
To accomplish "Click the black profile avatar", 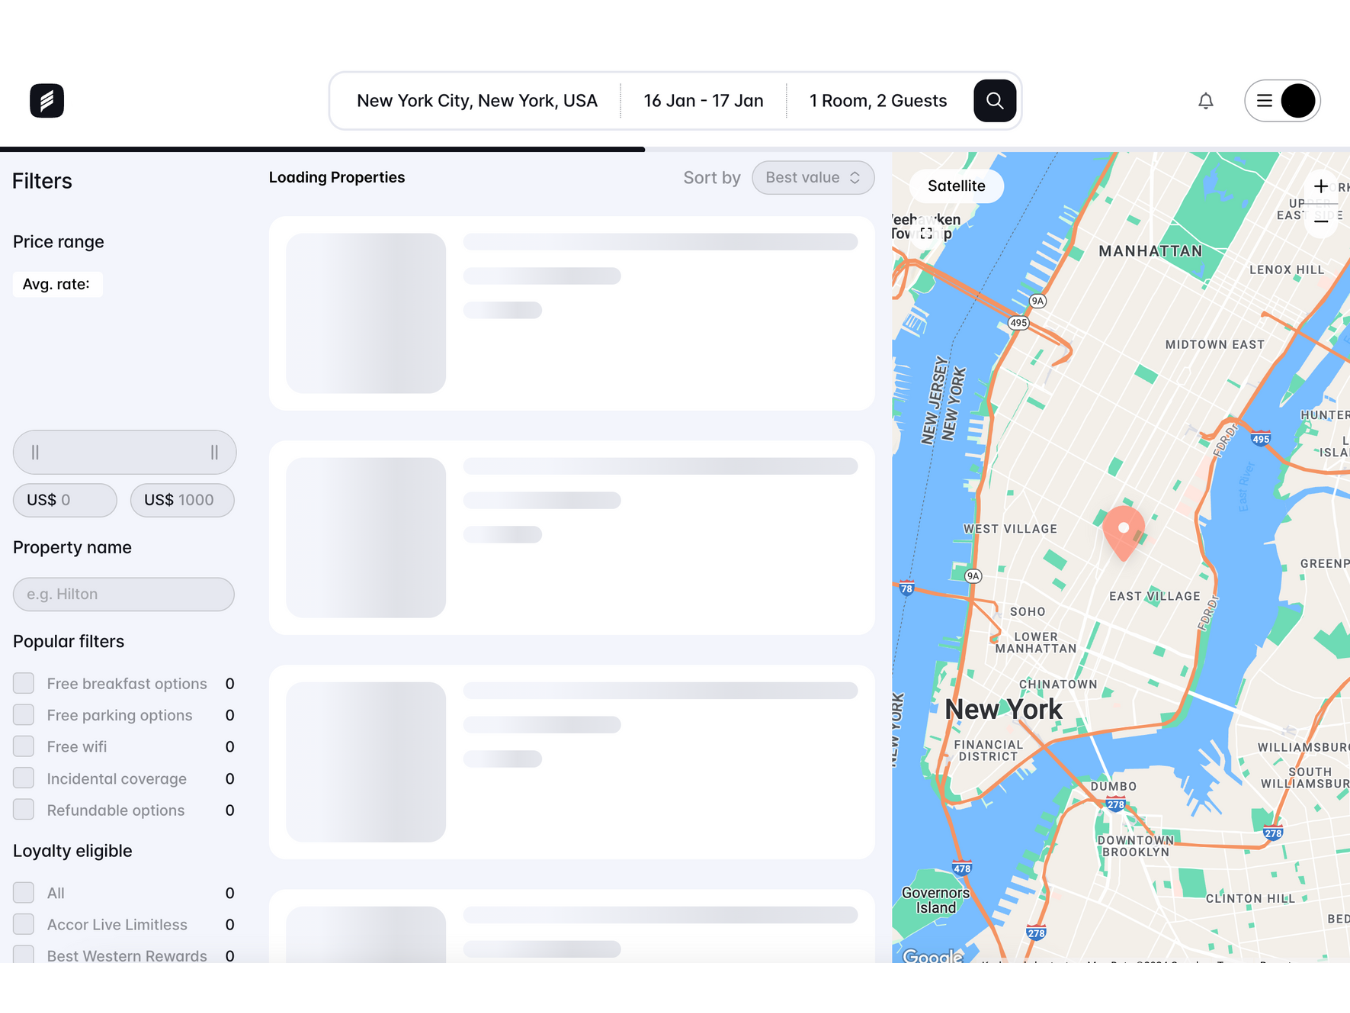I will pyautogui.click(x=1297, y=101).
